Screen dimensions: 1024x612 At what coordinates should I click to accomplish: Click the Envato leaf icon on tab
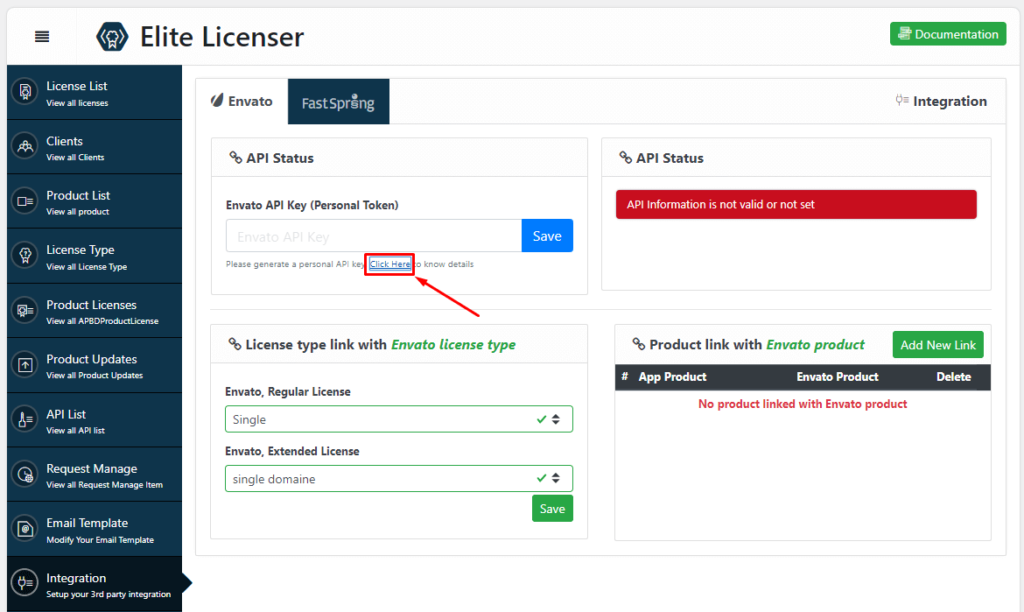[x=217, y=101]
